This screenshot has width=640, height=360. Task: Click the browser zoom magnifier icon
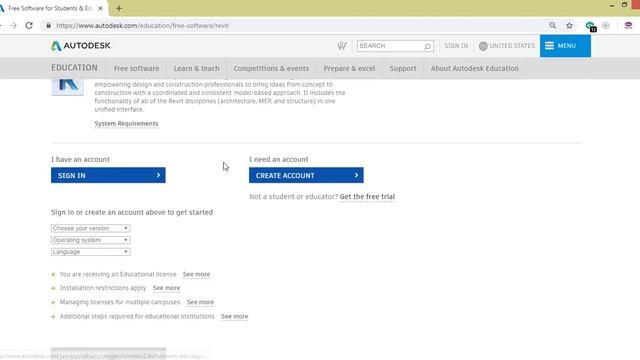coord(552,25)
